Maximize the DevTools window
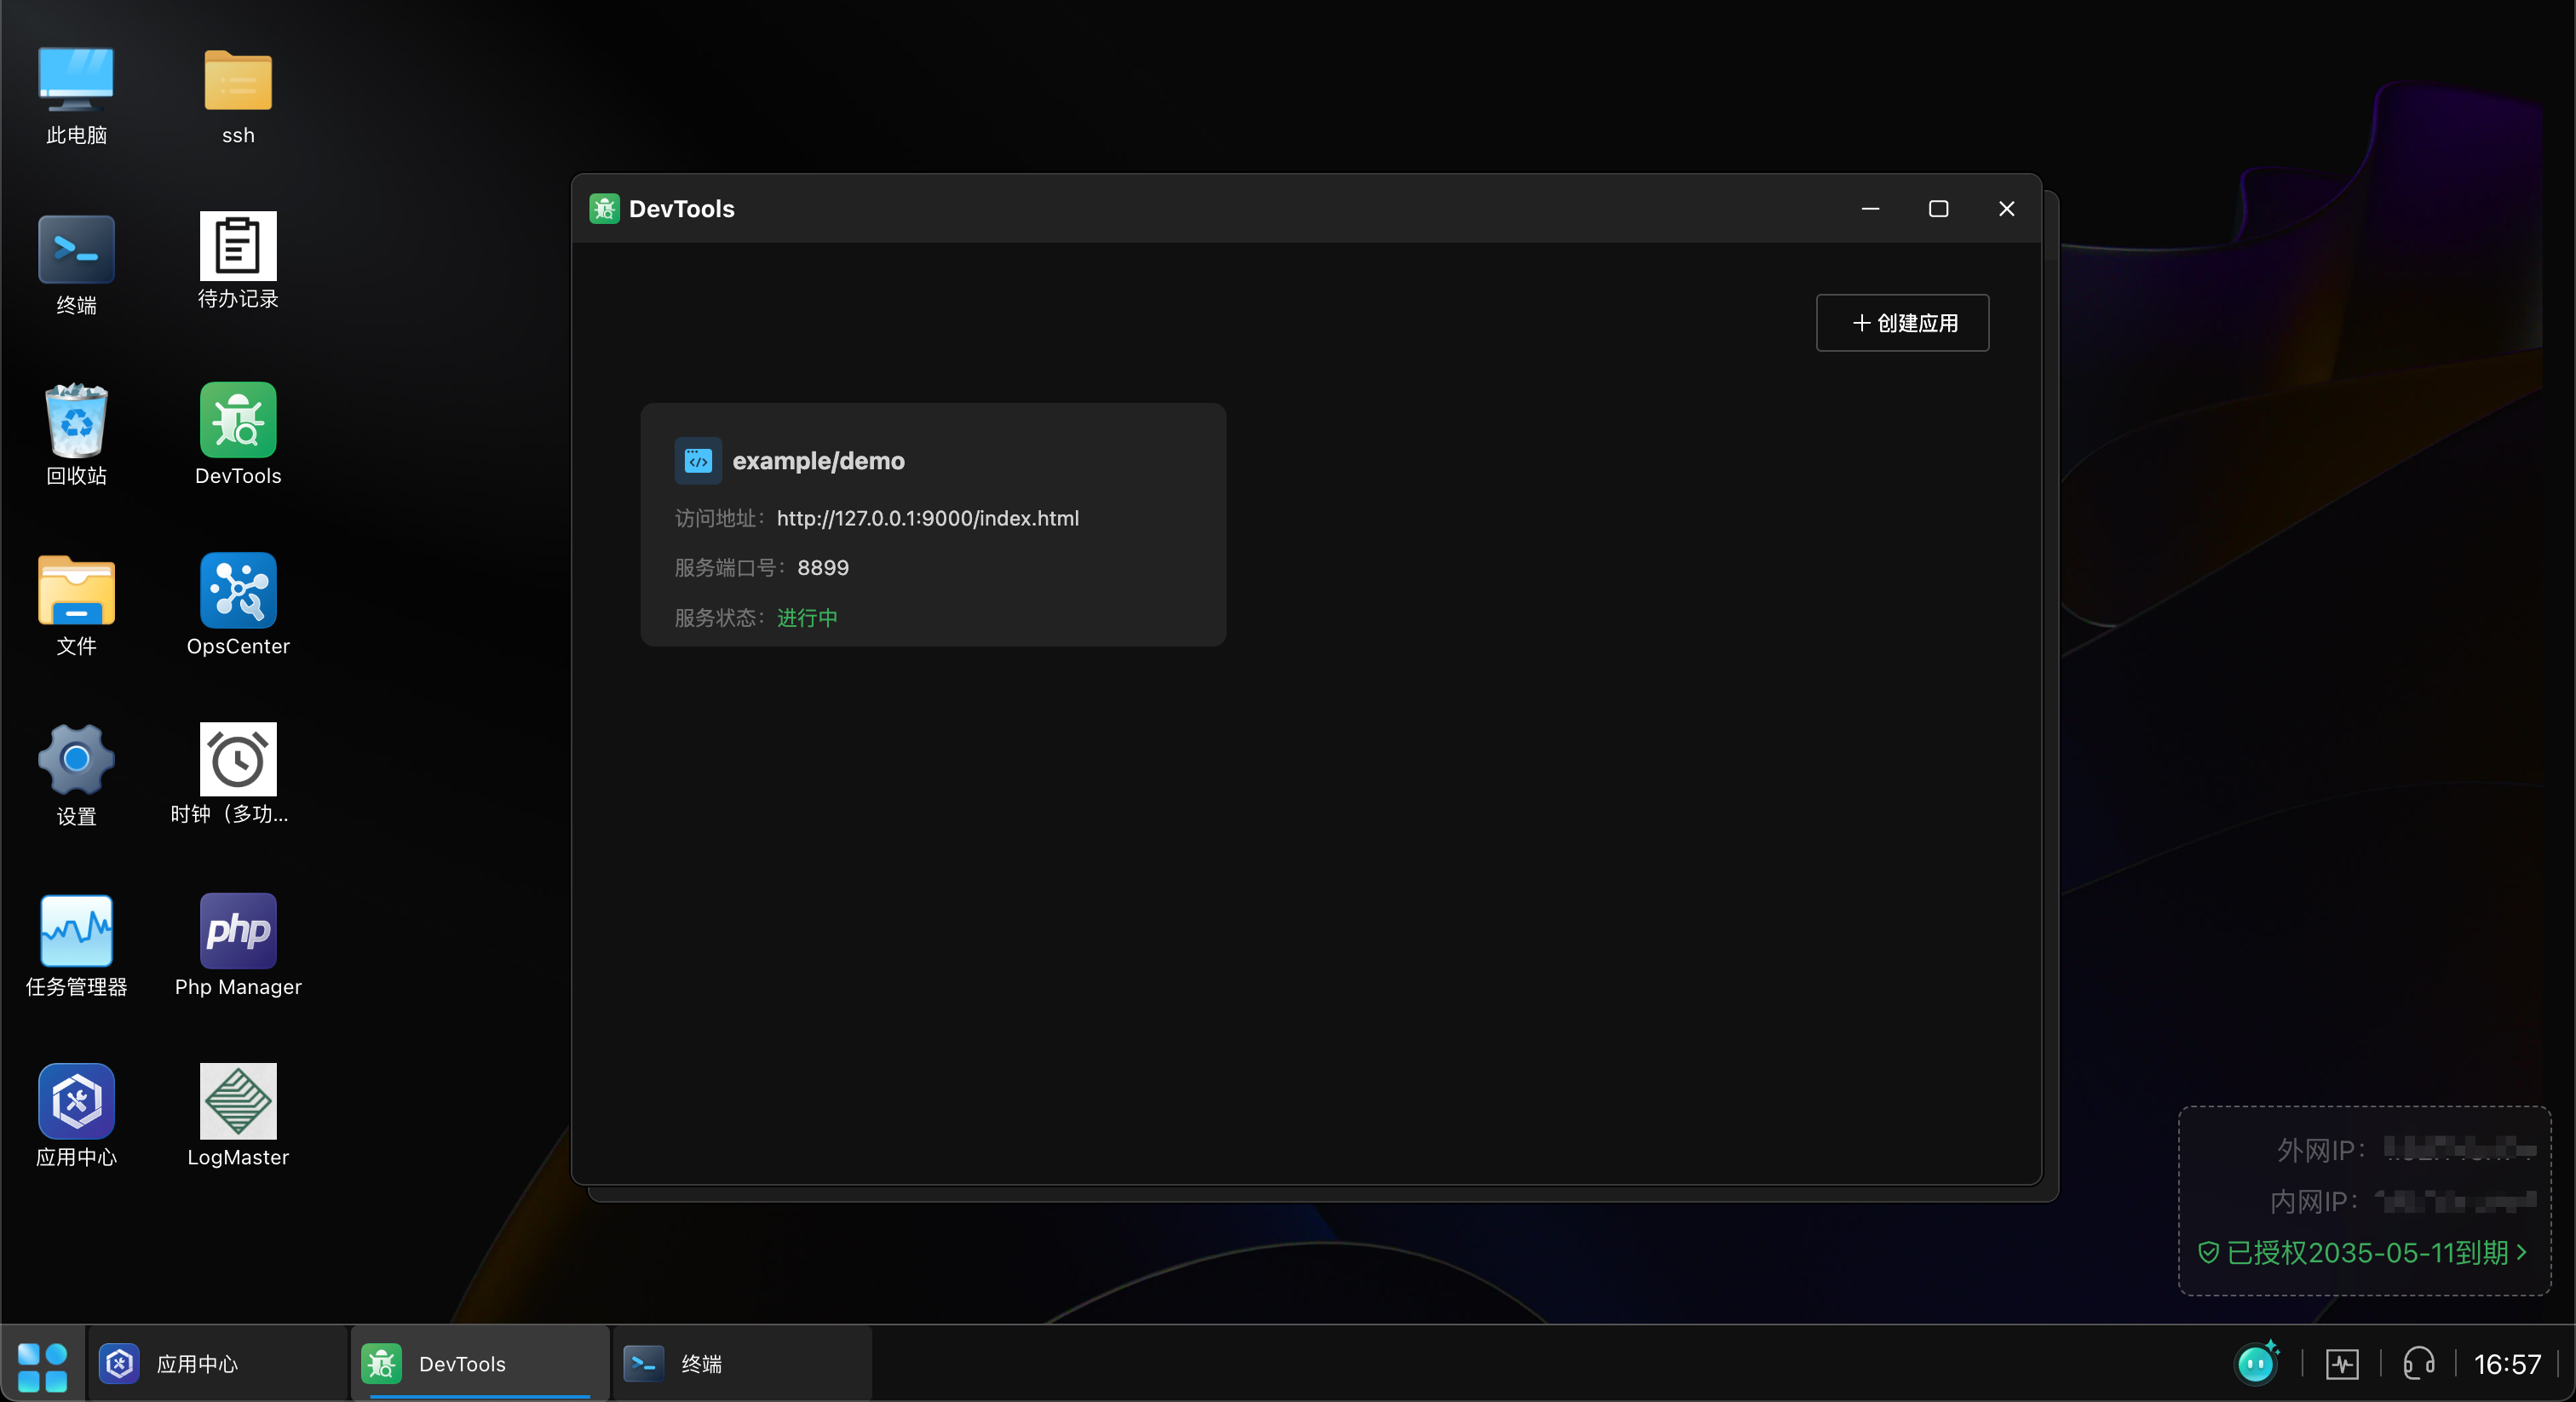This screenshot has width=2576, height=1402. click(1938, 208)
